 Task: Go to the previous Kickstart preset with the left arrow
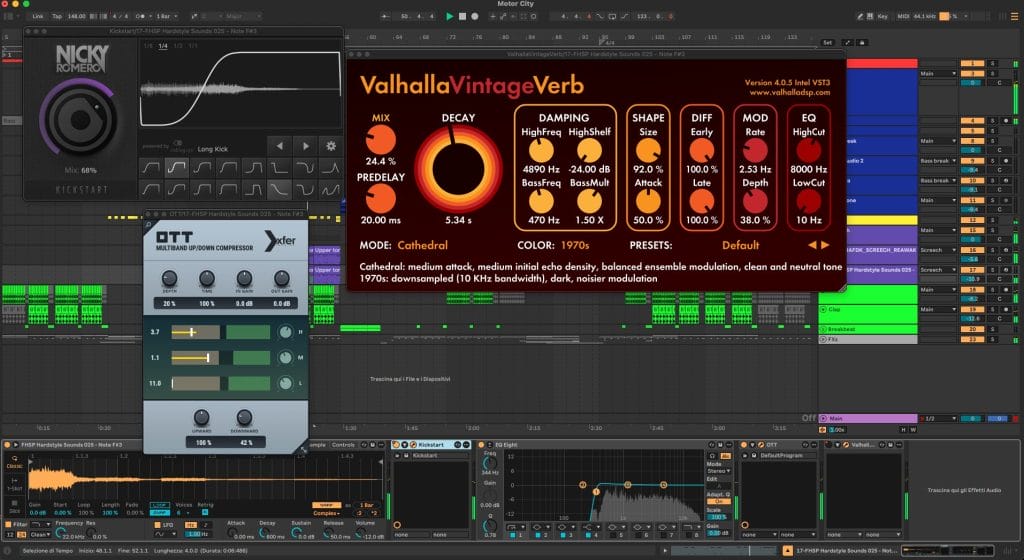click(x=280, y=146)
